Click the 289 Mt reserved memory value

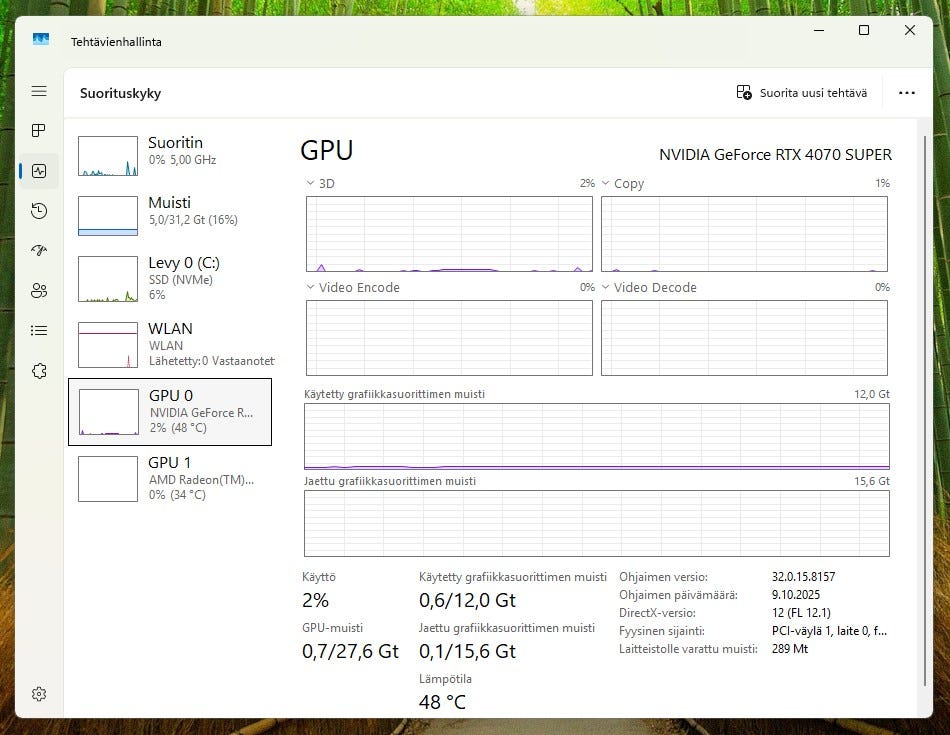coord(789,648)
